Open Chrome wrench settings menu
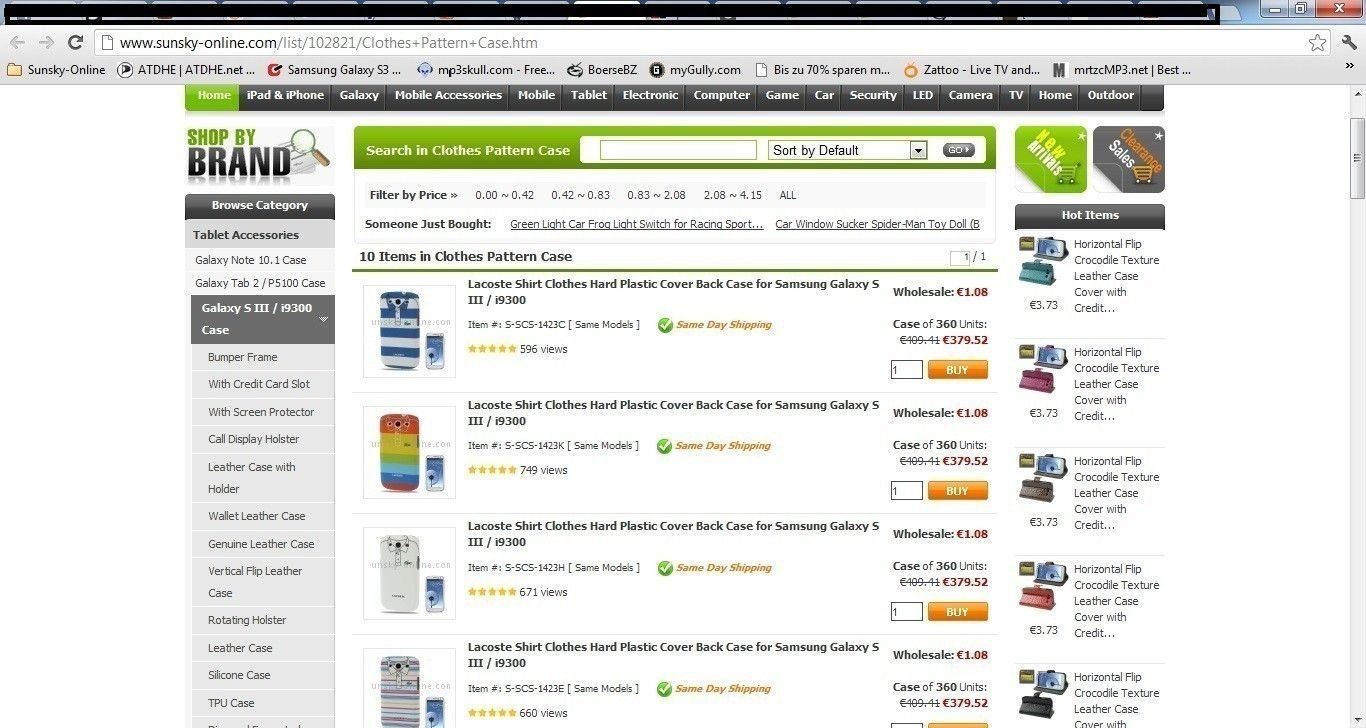Viewport: 1366px width, 728px height. click(1349, 42)
